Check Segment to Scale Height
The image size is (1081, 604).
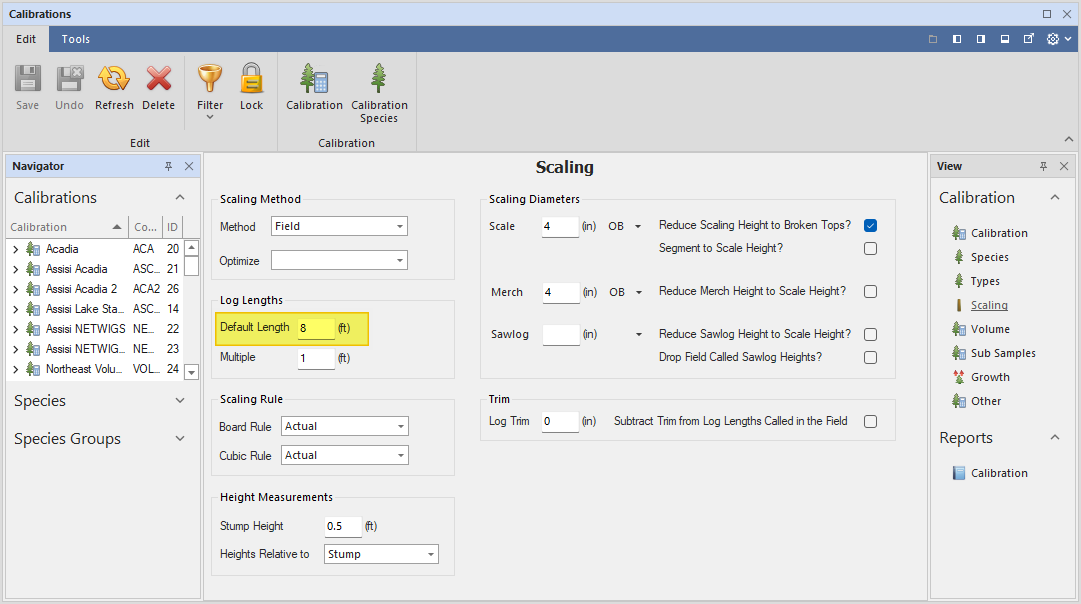(870, 248)
